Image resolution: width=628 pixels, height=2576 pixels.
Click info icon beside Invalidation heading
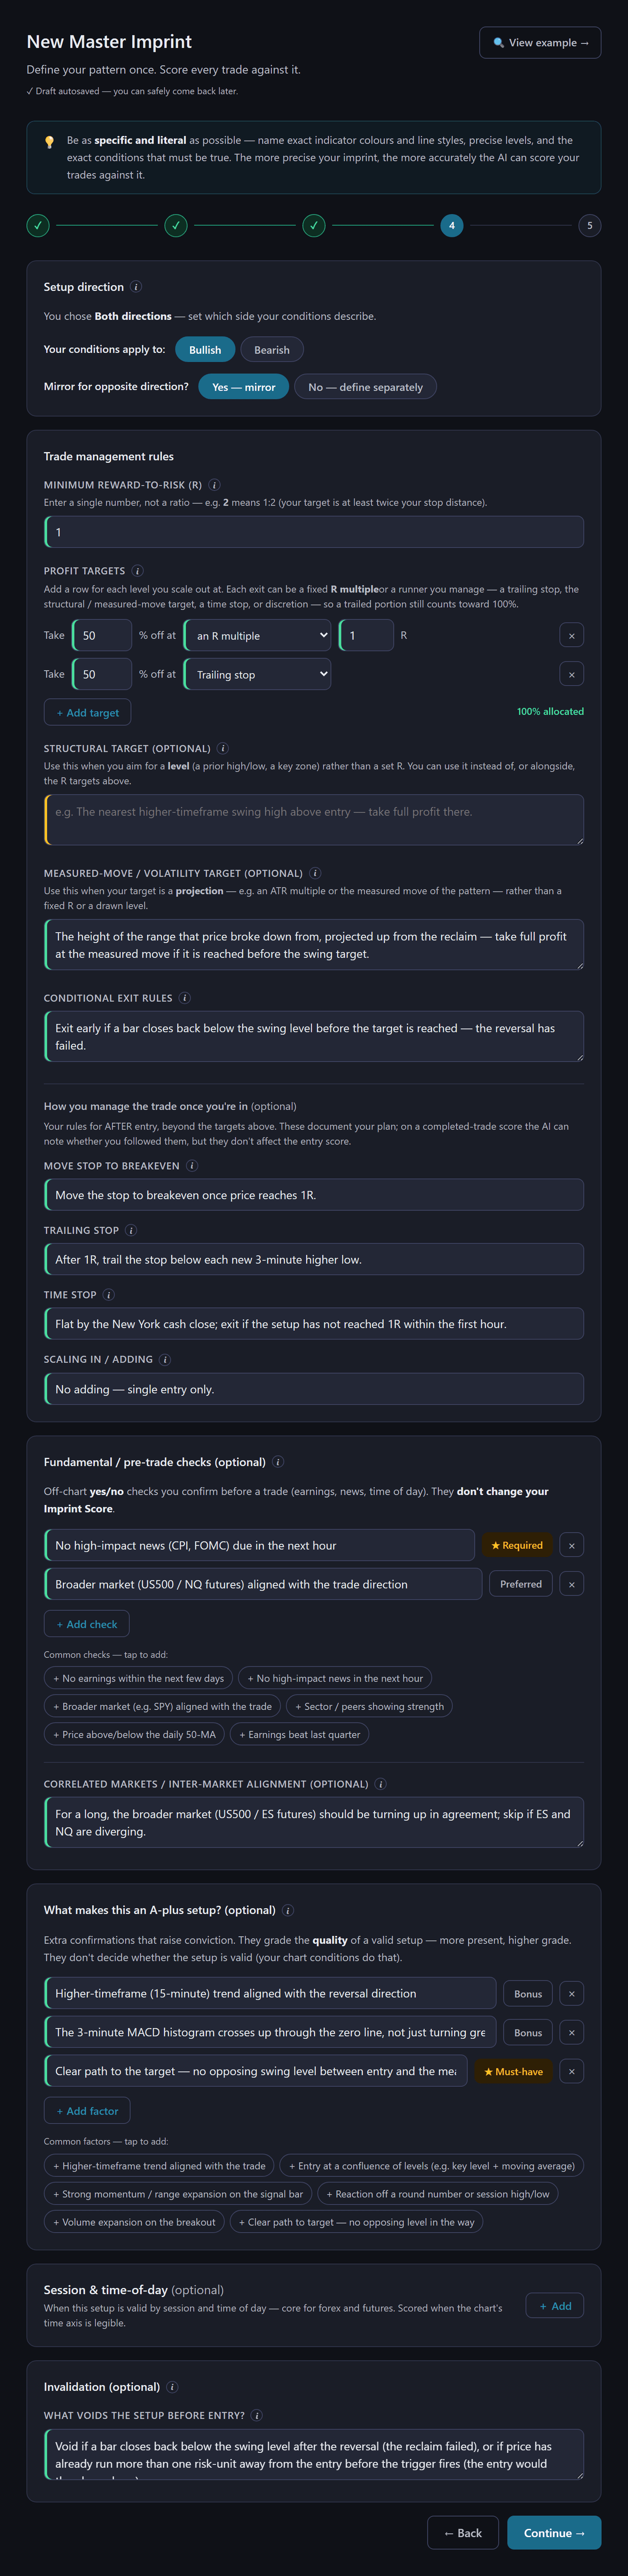tap(172, 2387)
